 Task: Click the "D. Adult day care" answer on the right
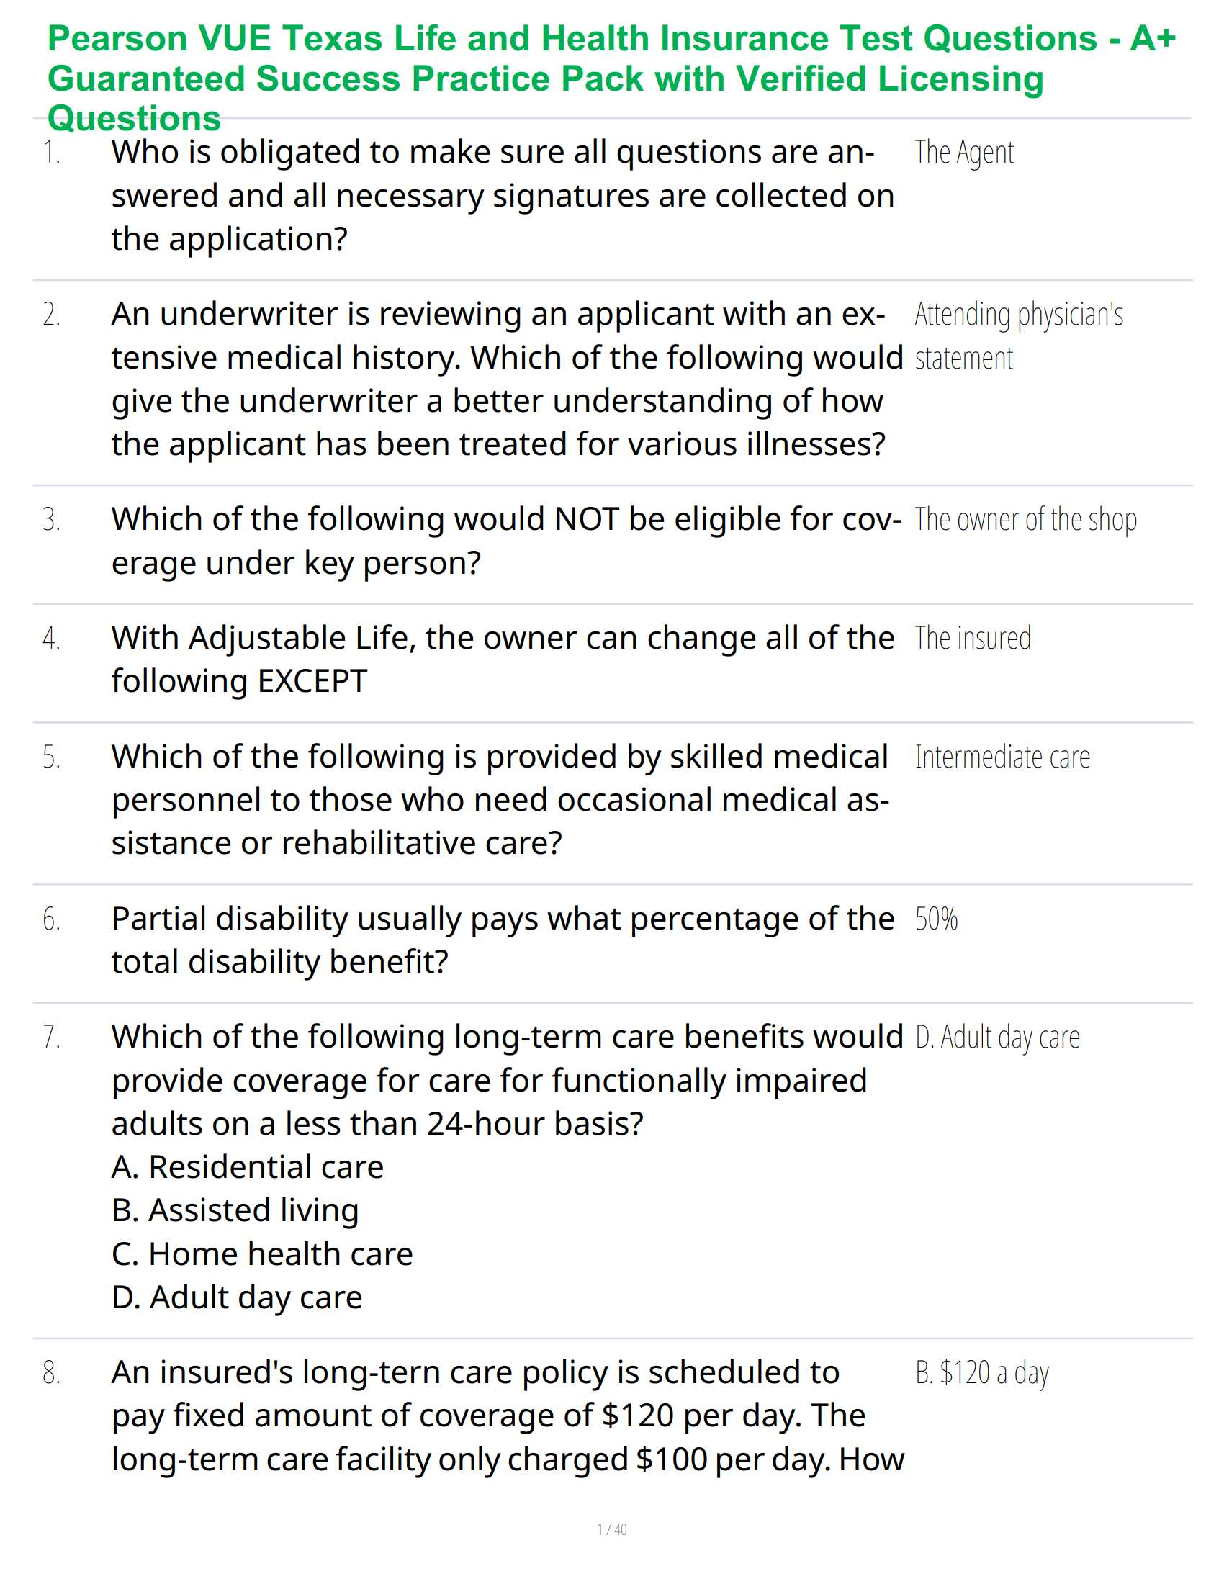(997, 1038)
